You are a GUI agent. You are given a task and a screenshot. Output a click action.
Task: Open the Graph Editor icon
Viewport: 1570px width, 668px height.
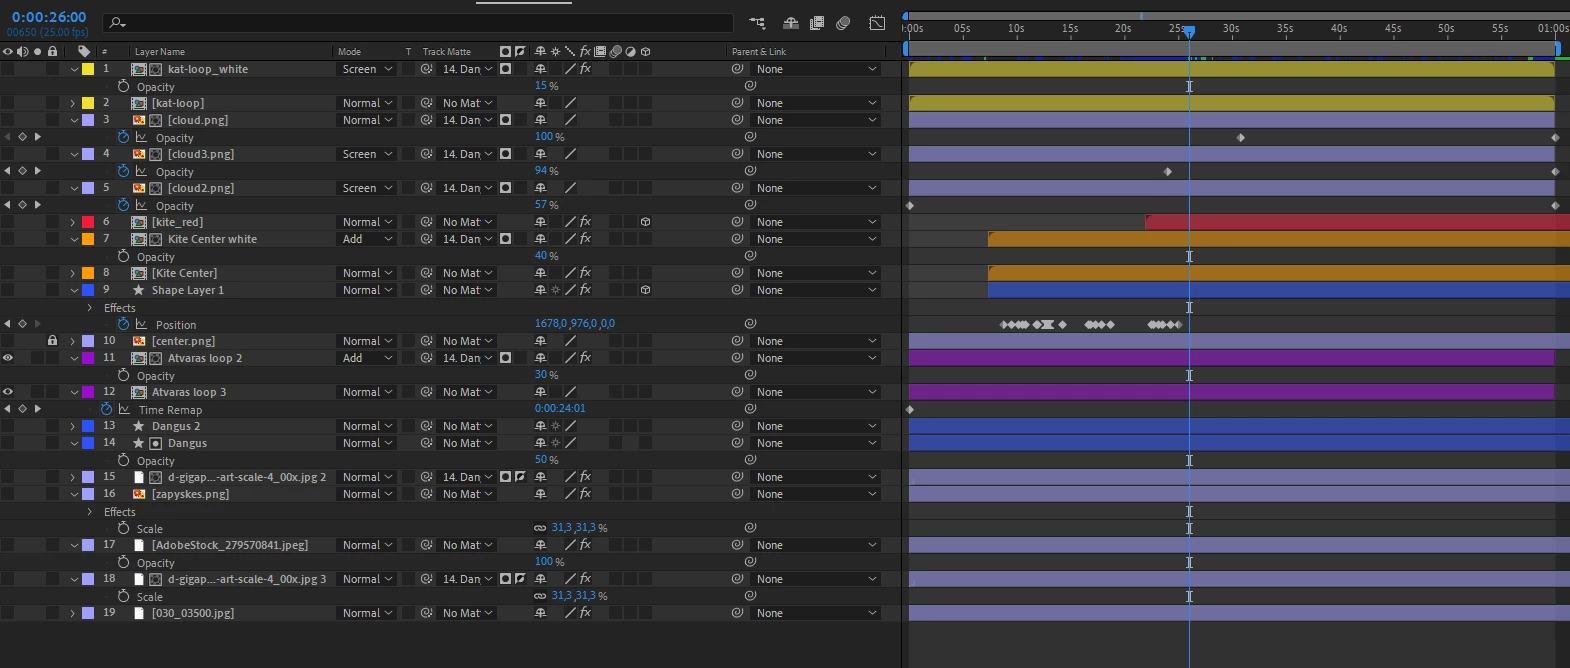coord(877,23)
